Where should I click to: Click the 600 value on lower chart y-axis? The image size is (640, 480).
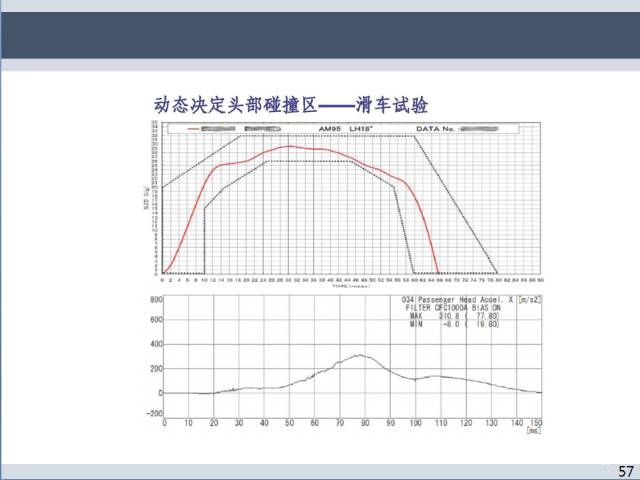tap(156, 320)
